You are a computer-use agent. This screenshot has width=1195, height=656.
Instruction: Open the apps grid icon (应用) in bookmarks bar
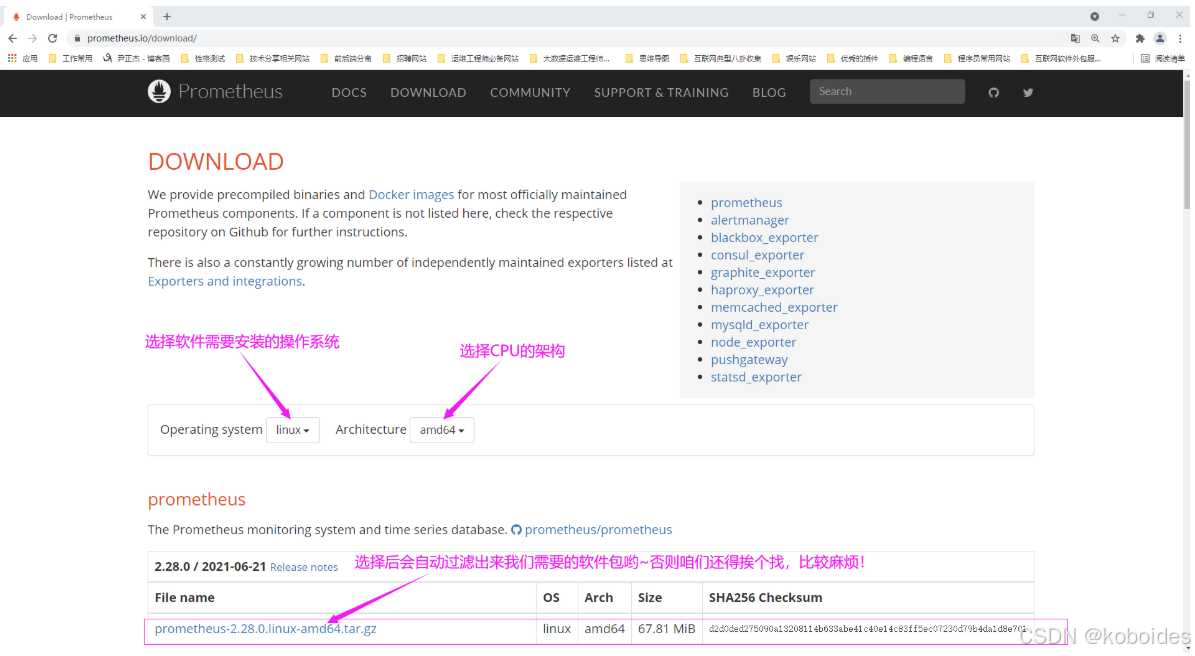(22, 58)
